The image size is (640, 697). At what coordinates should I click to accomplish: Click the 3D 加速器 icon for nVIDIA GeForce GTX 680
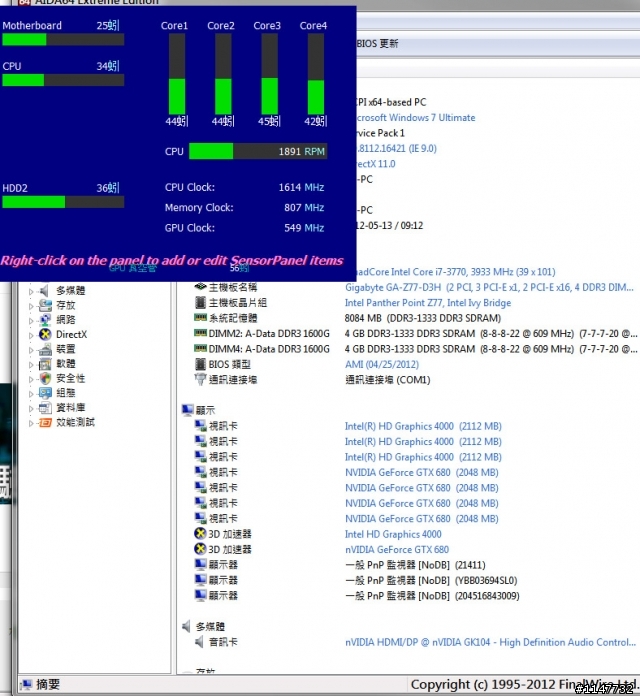click(200, 549)
